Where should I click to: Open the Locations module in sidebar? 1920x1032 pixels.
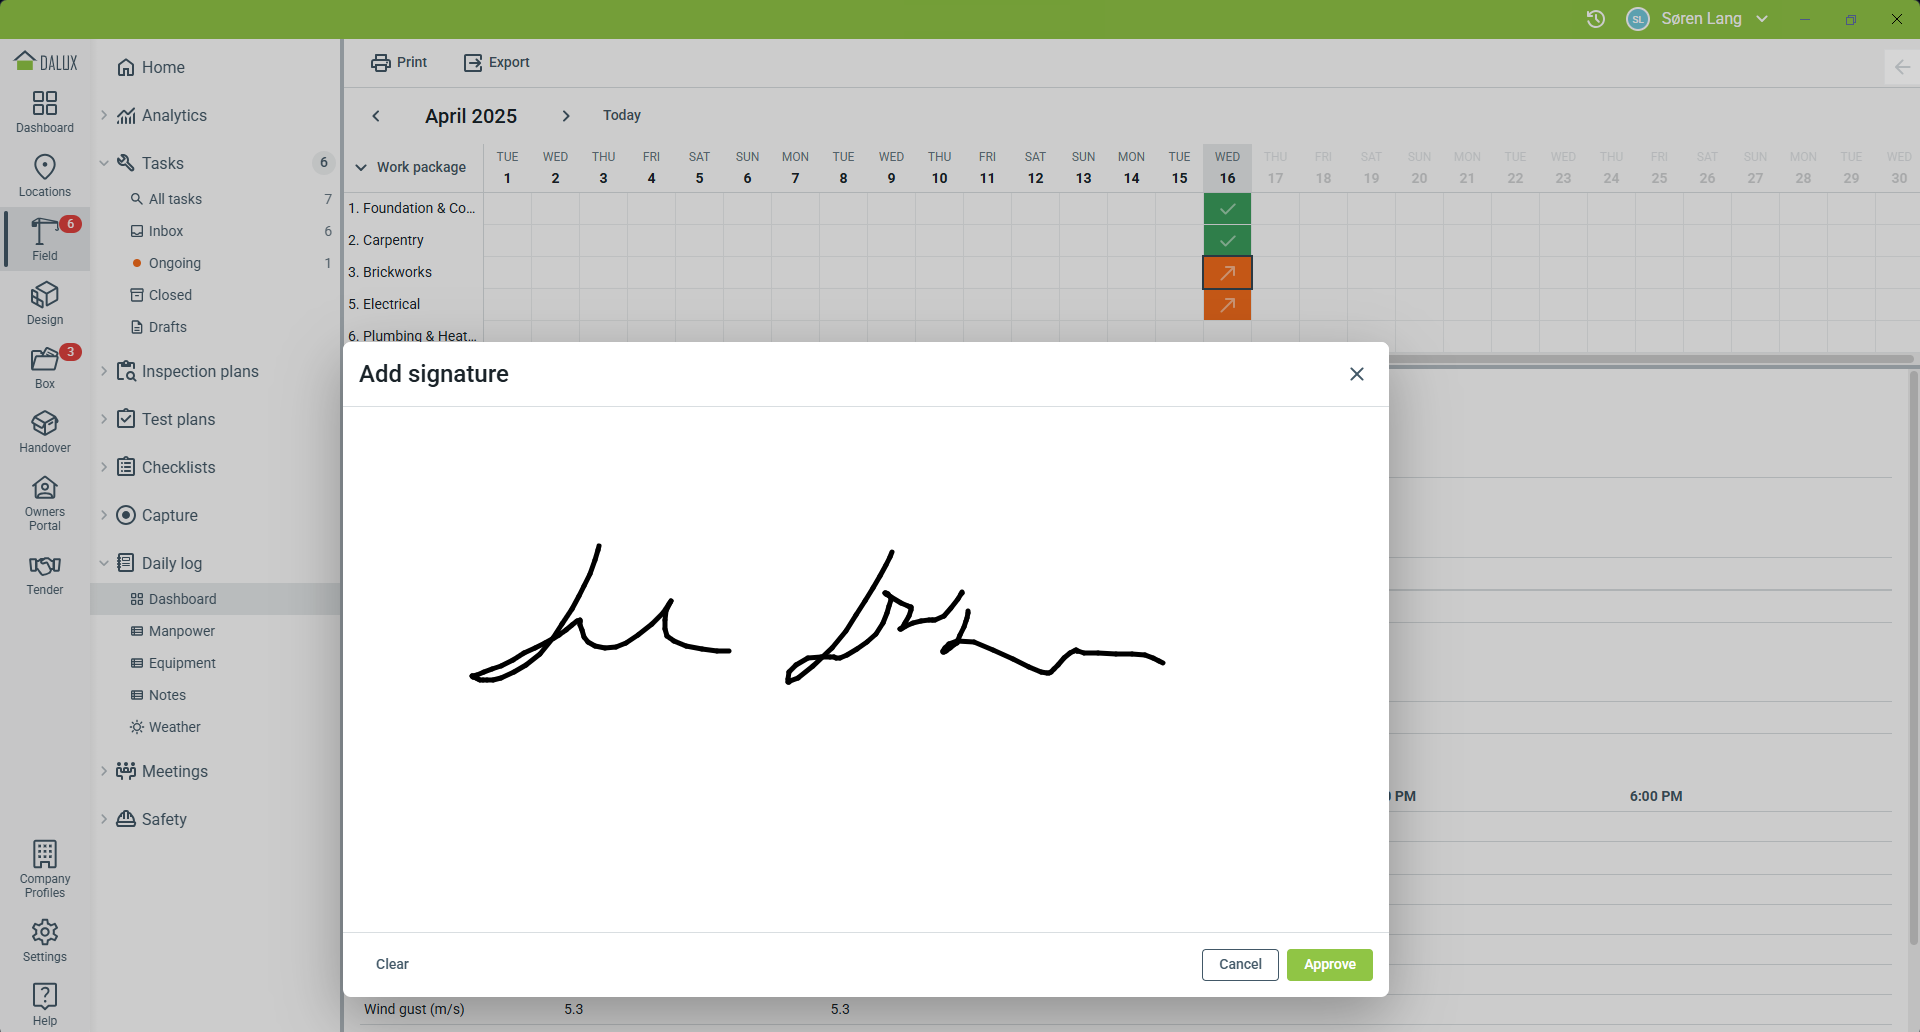[45, 175]
